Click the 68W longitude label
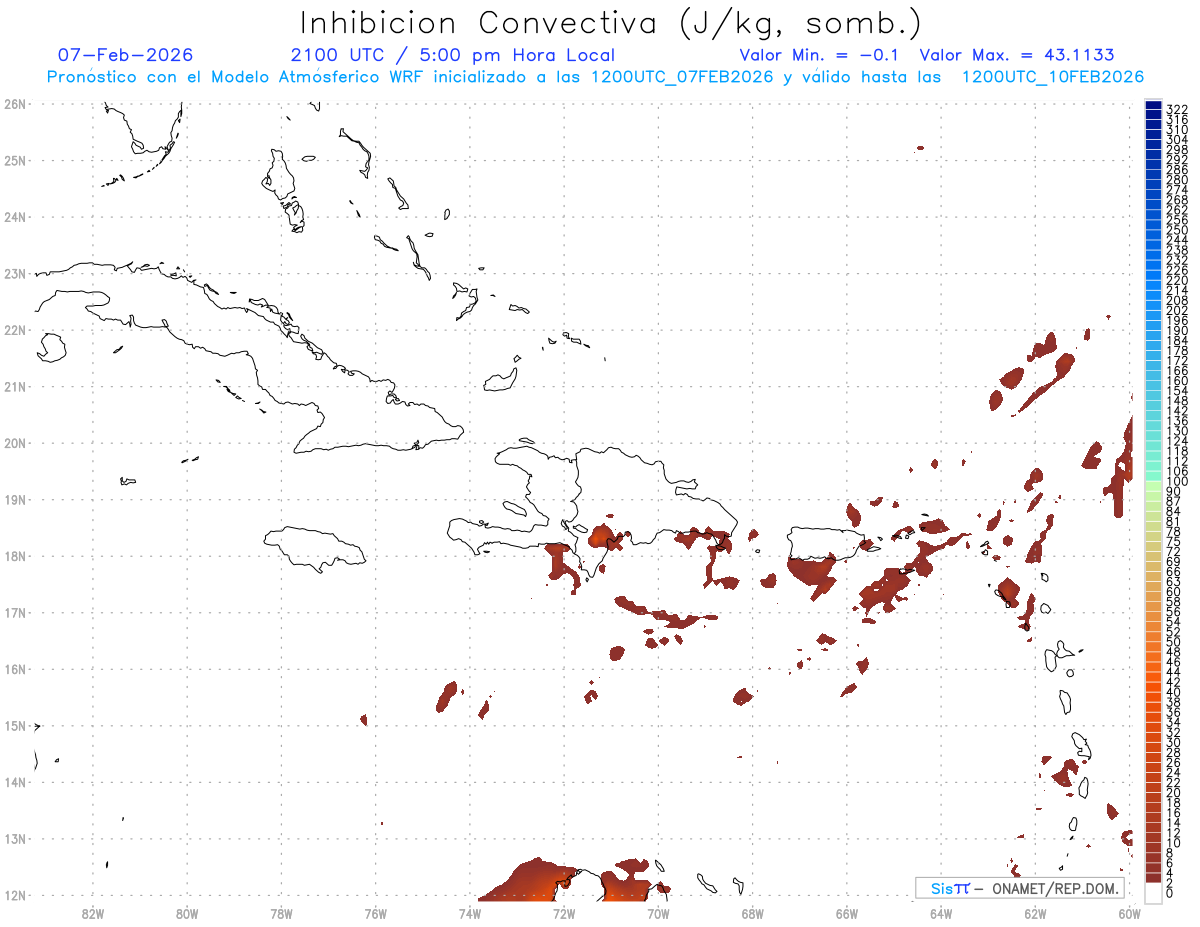This screenshot has height=927, width=1200. 753,912
